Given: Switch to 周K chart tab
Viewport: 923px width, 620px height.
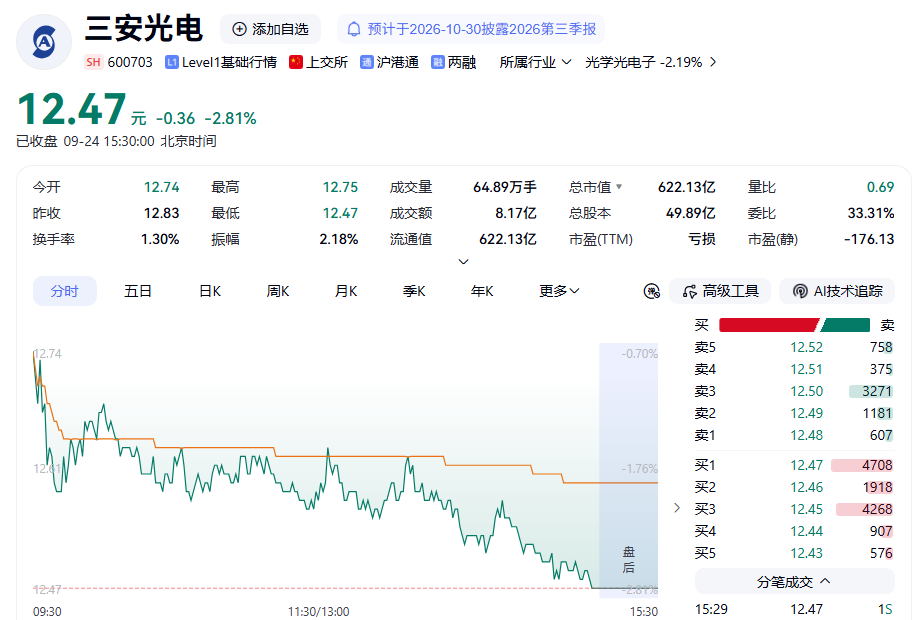Looking at the screenshot, I should pyautogui.click(x=278, y=291).
